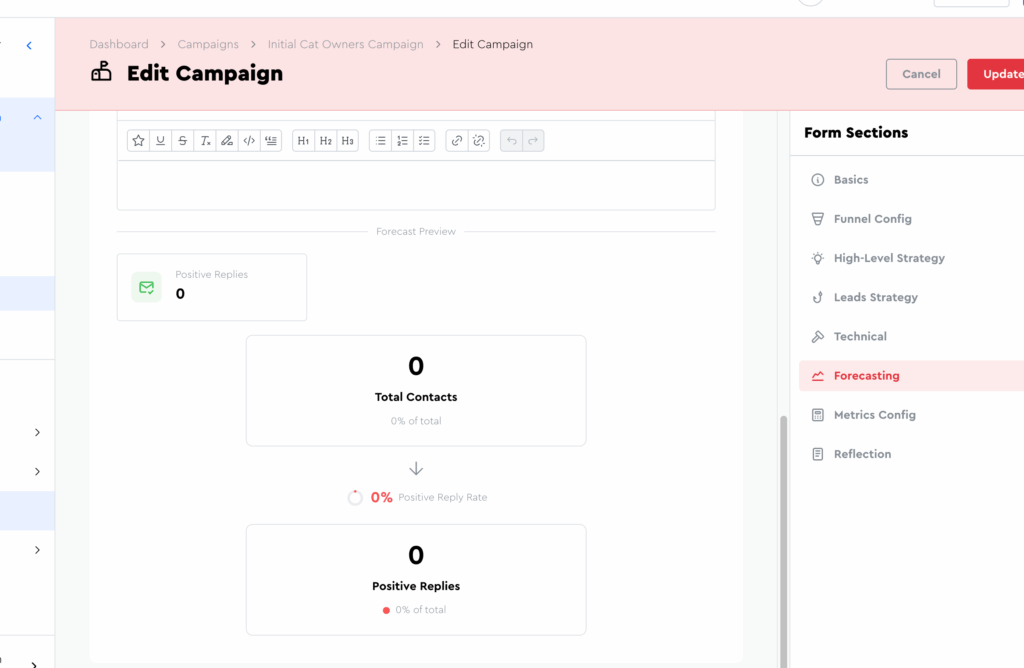This screenshot has width=1024, height=668.
Task: Click the clear formatting icon
Action: [205, 141]
